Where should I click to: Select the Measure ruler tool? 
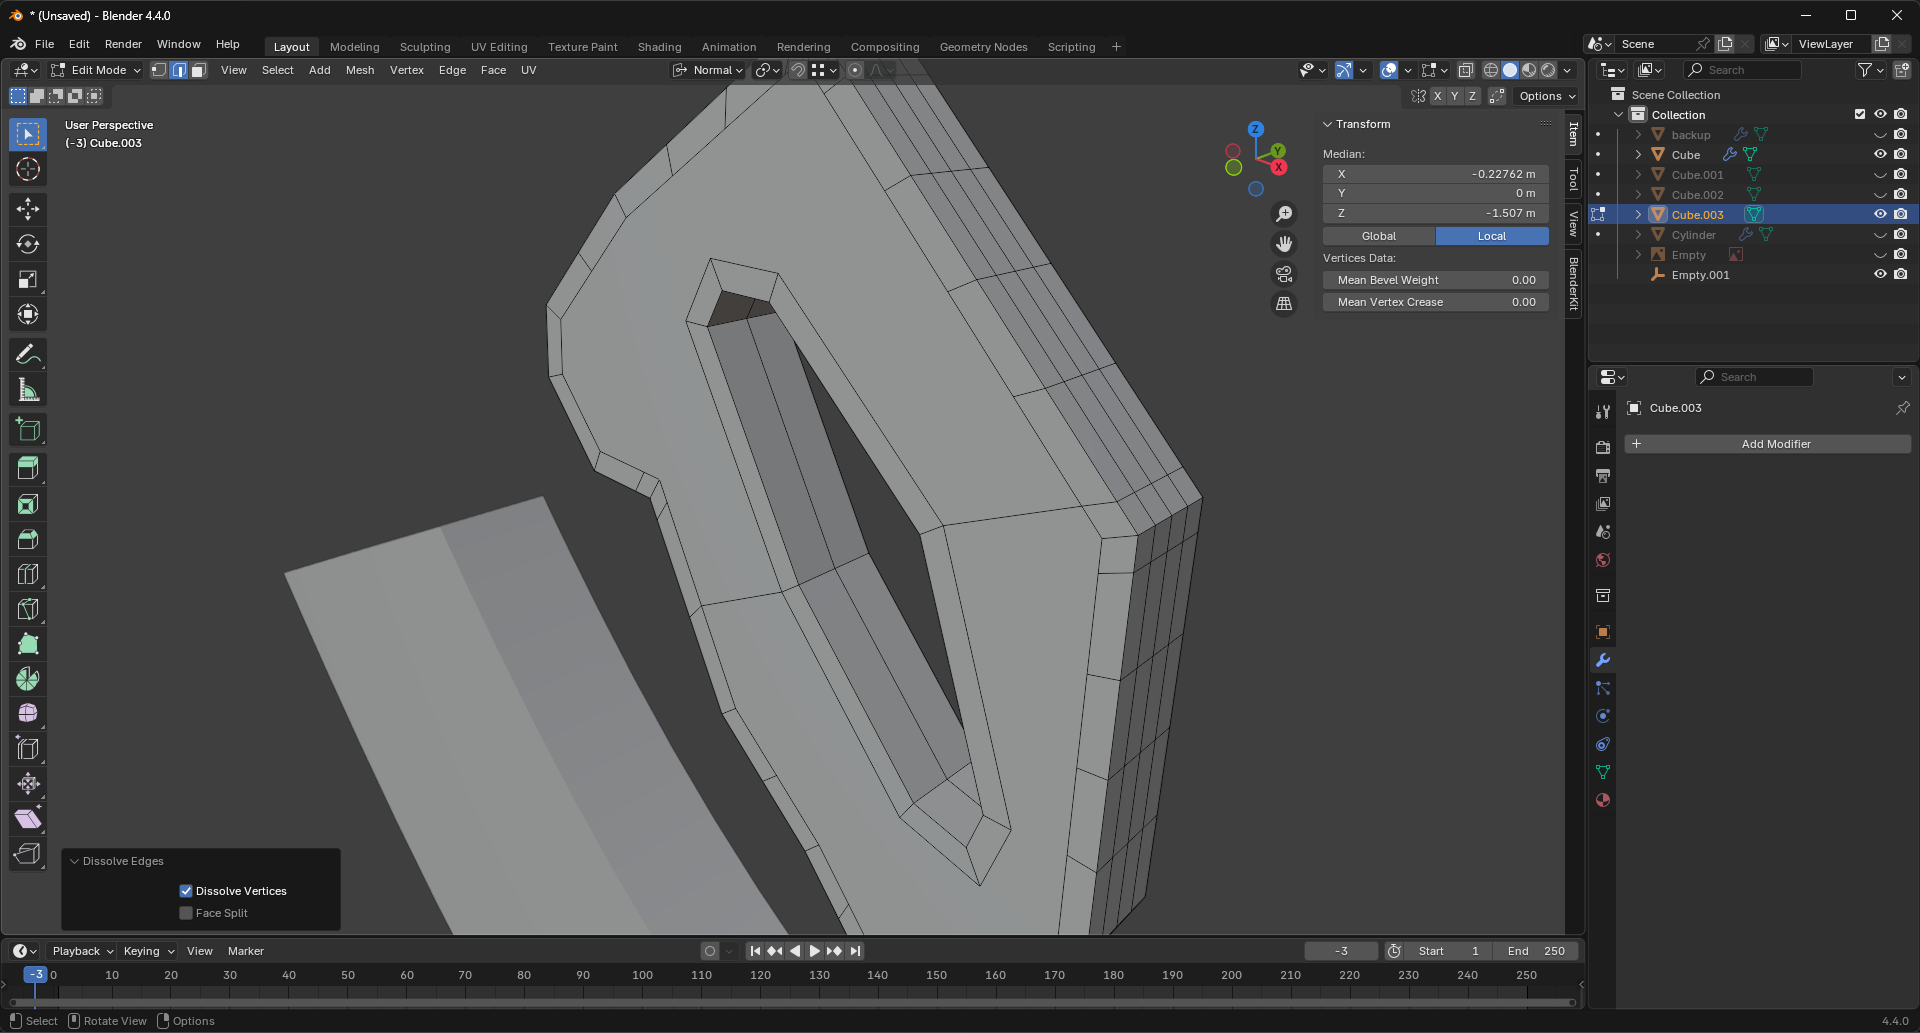[x=28, y=390]
